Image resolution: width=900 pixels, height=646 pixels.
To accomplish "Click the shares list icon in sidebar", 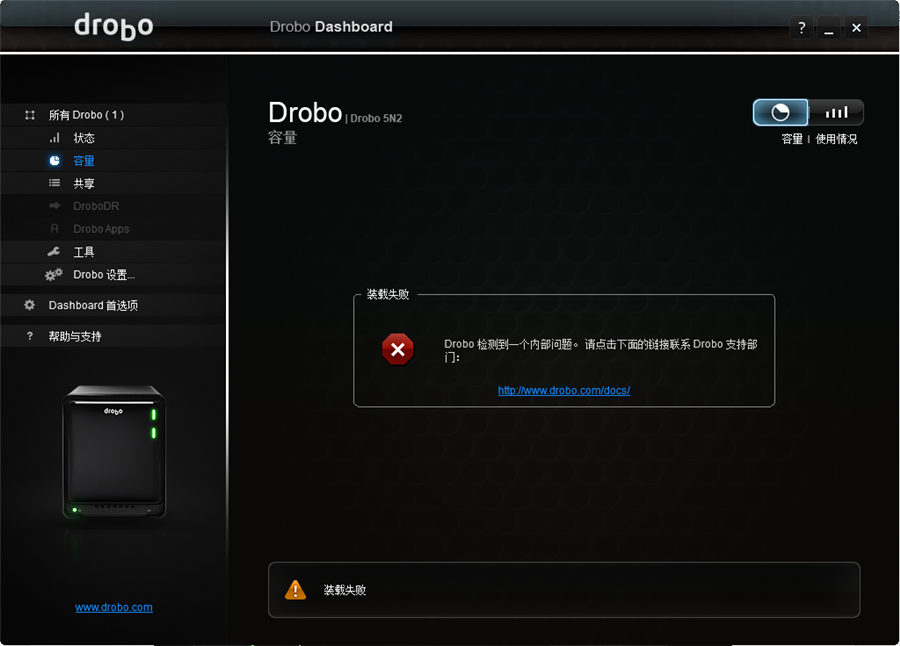I will click(x=54, y=183).
